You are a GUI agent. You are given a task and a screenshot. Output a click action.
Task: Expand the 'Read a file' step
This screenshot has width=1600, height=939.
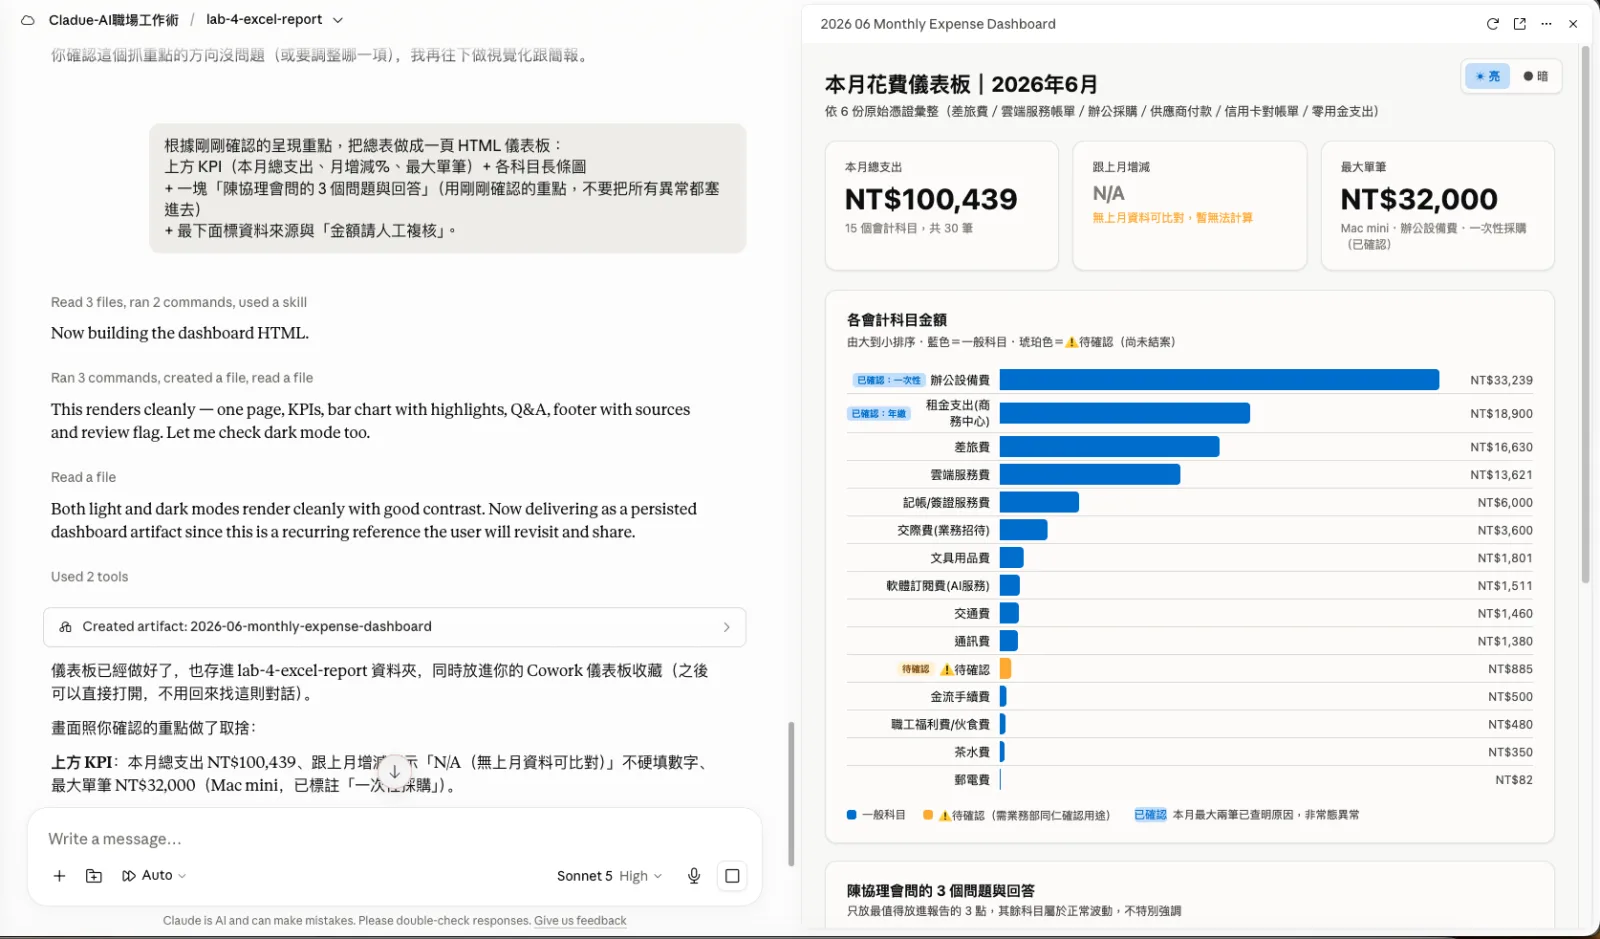pyautogui.click(x=83, y=477)
